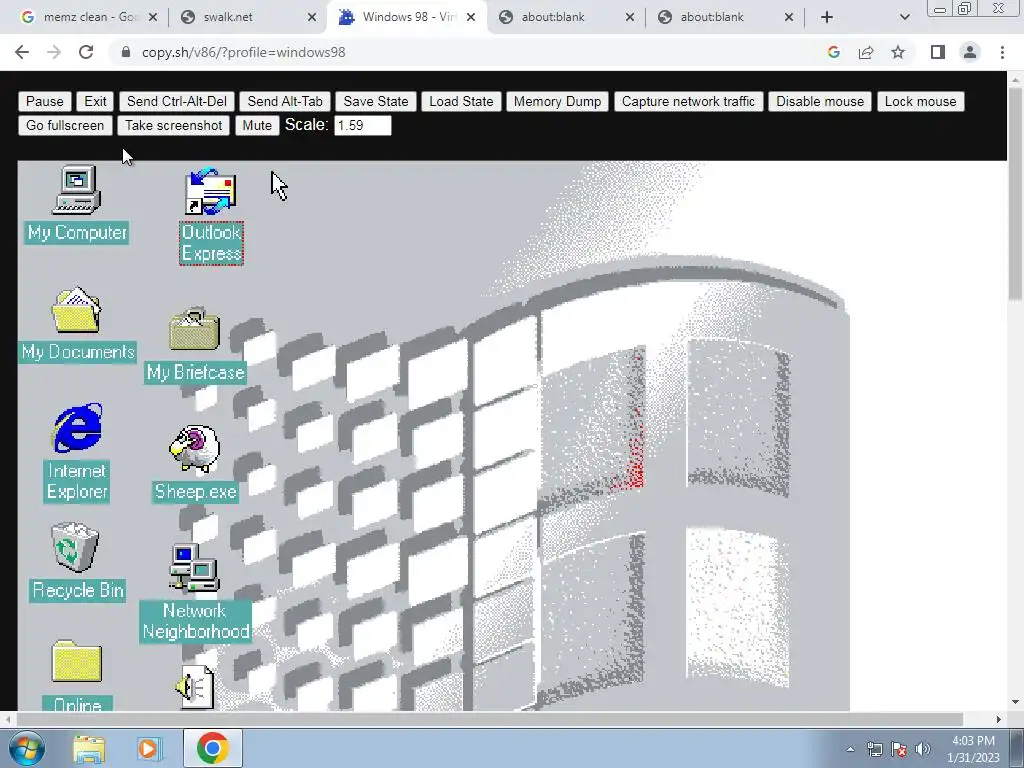This screenshot has width=1024, height=768.
Task: Show hidden tray icons arrow
Action: pyautogui.click(x=850, y=749)
